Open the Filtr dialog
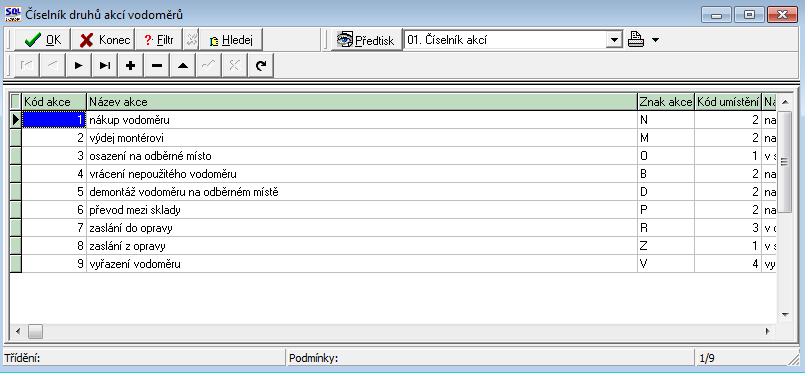Screen dimensions: 808x376 click(x=158, y=40)
